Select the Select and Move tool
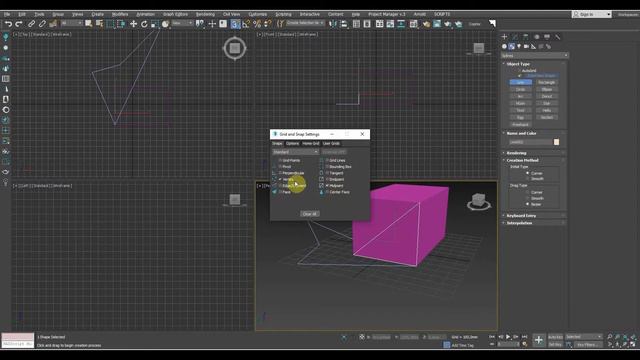640x360 pixels. click(x=133, y=24)
